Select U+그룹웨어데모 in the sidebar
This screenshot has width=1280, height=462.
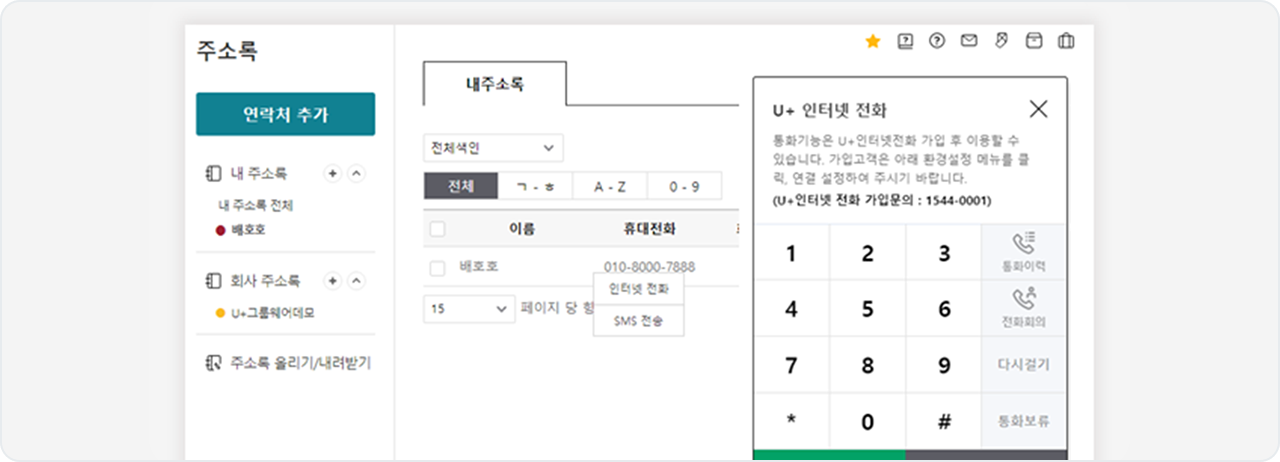click(x=273, y=313)
